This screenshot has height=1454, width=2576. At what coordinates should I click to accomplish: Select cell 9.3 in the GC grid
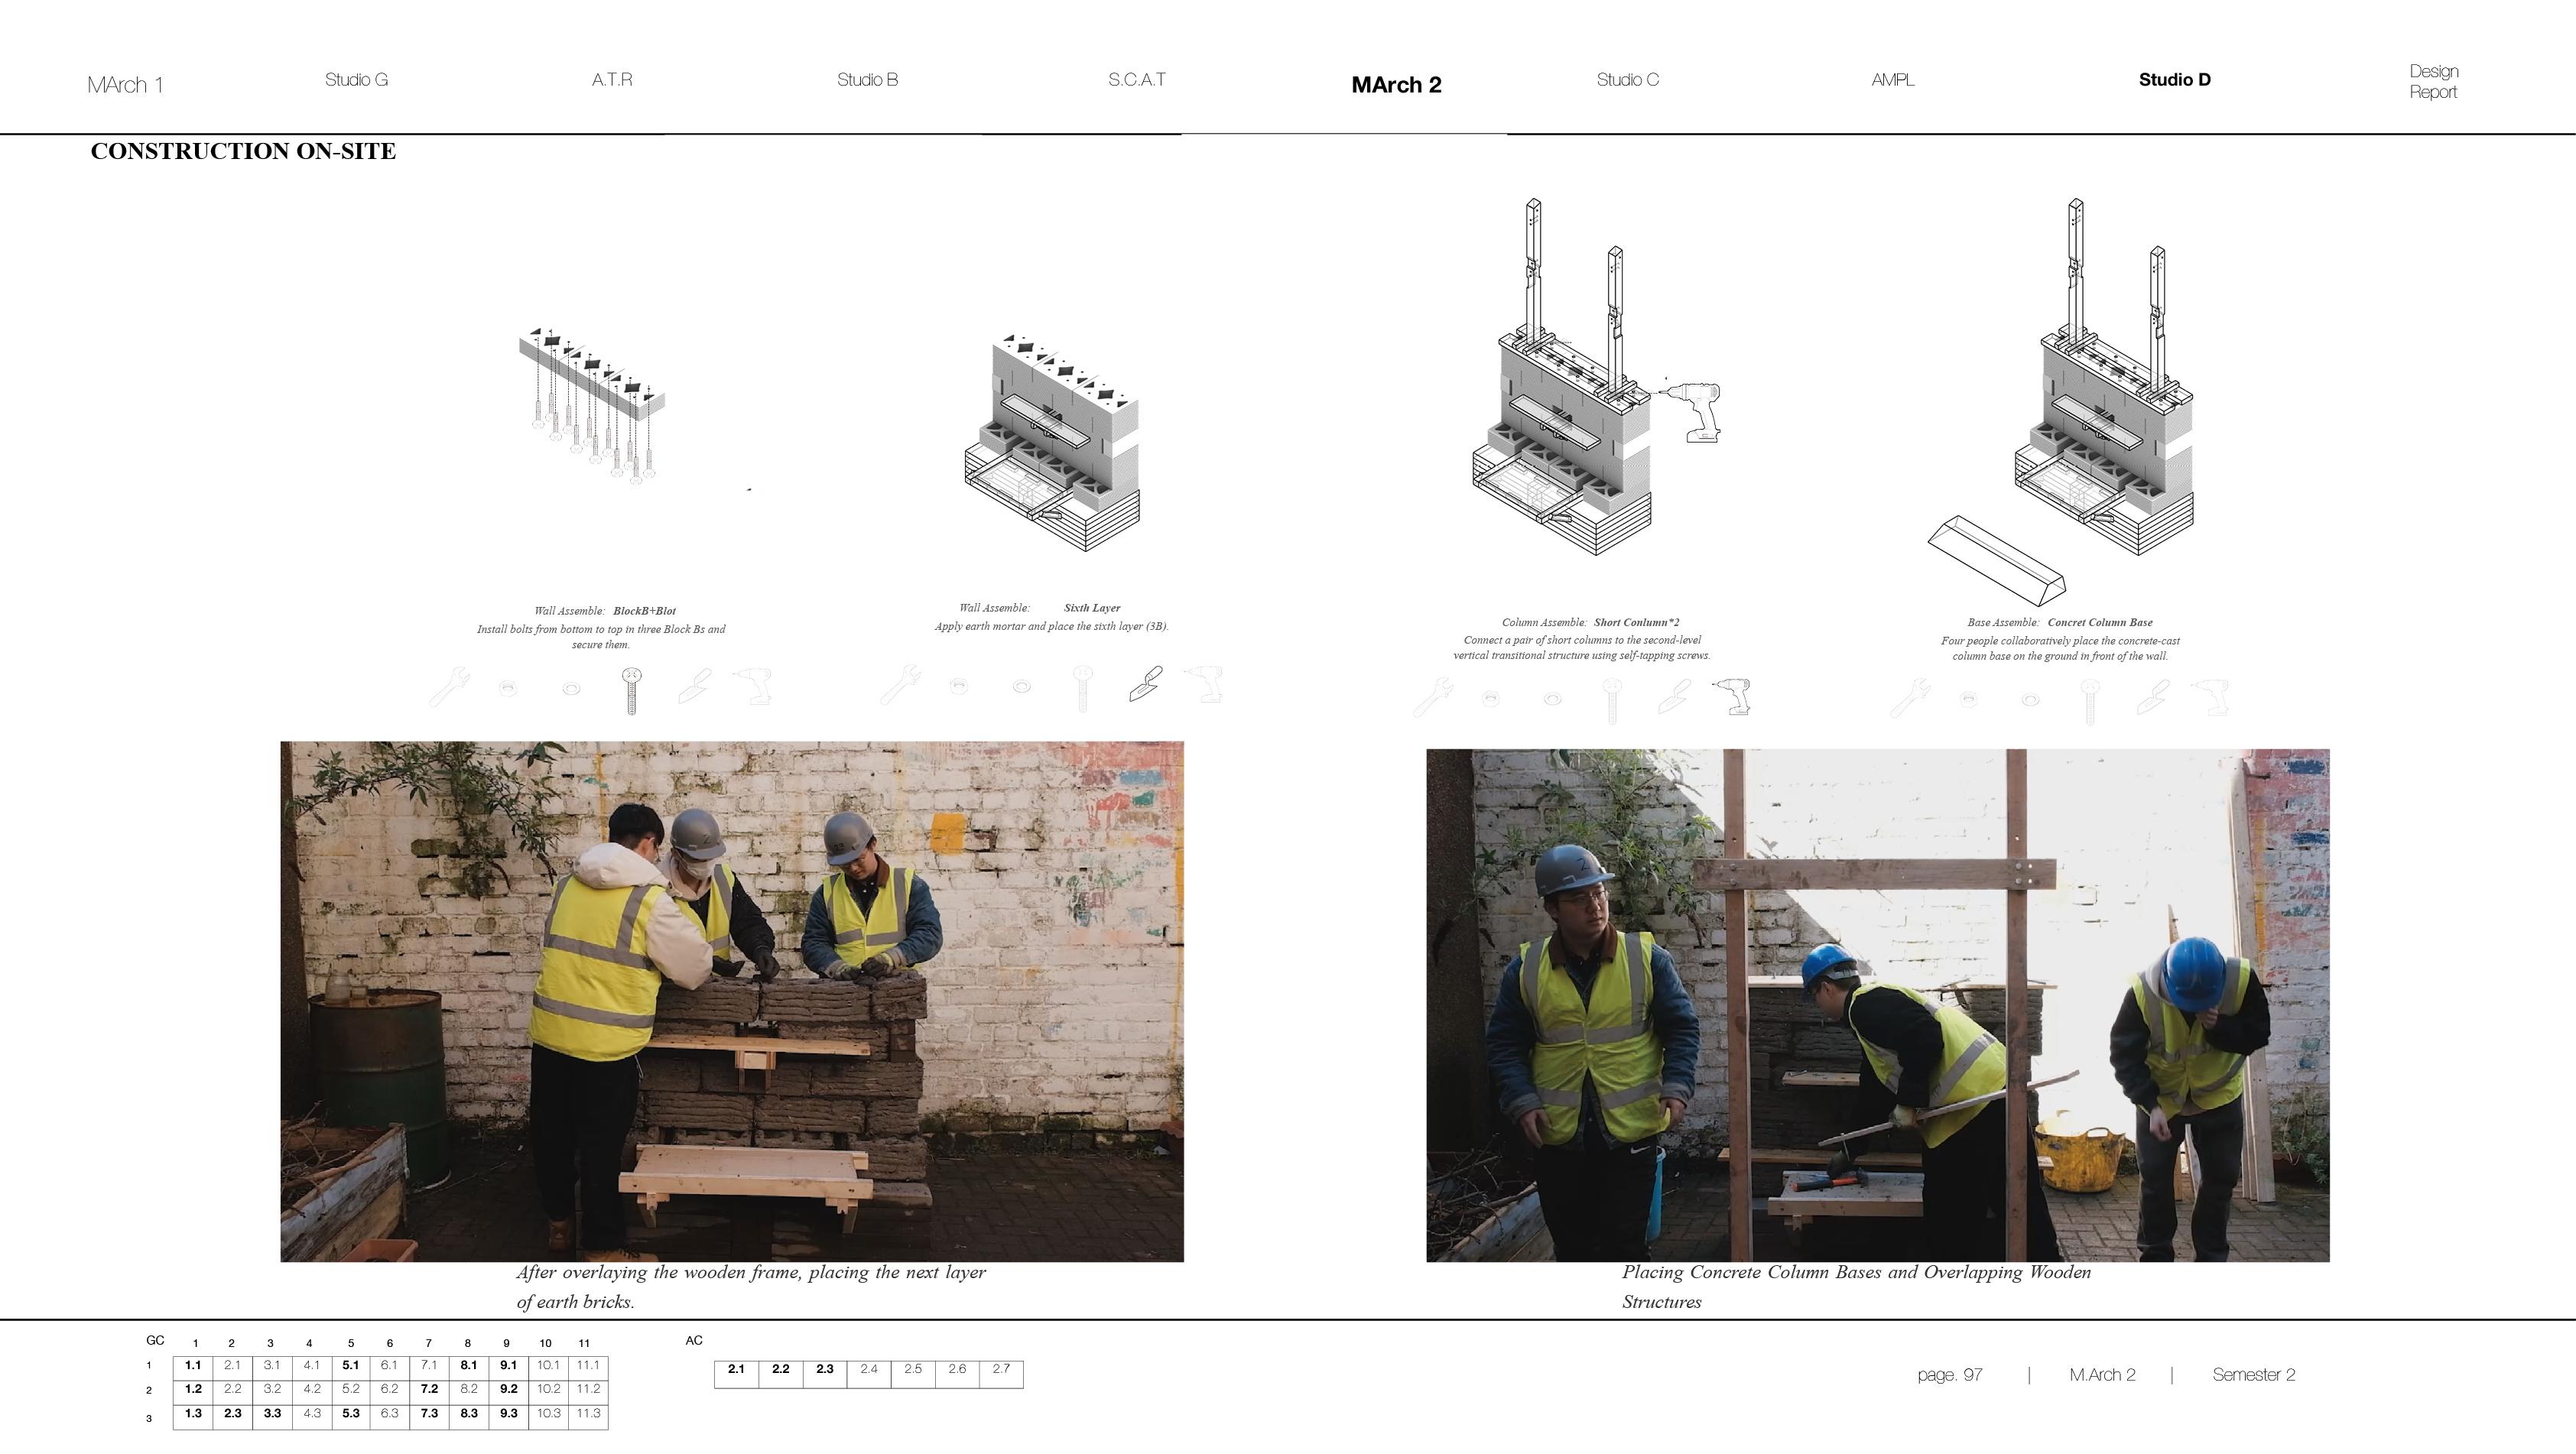(x=508, y=1414)
